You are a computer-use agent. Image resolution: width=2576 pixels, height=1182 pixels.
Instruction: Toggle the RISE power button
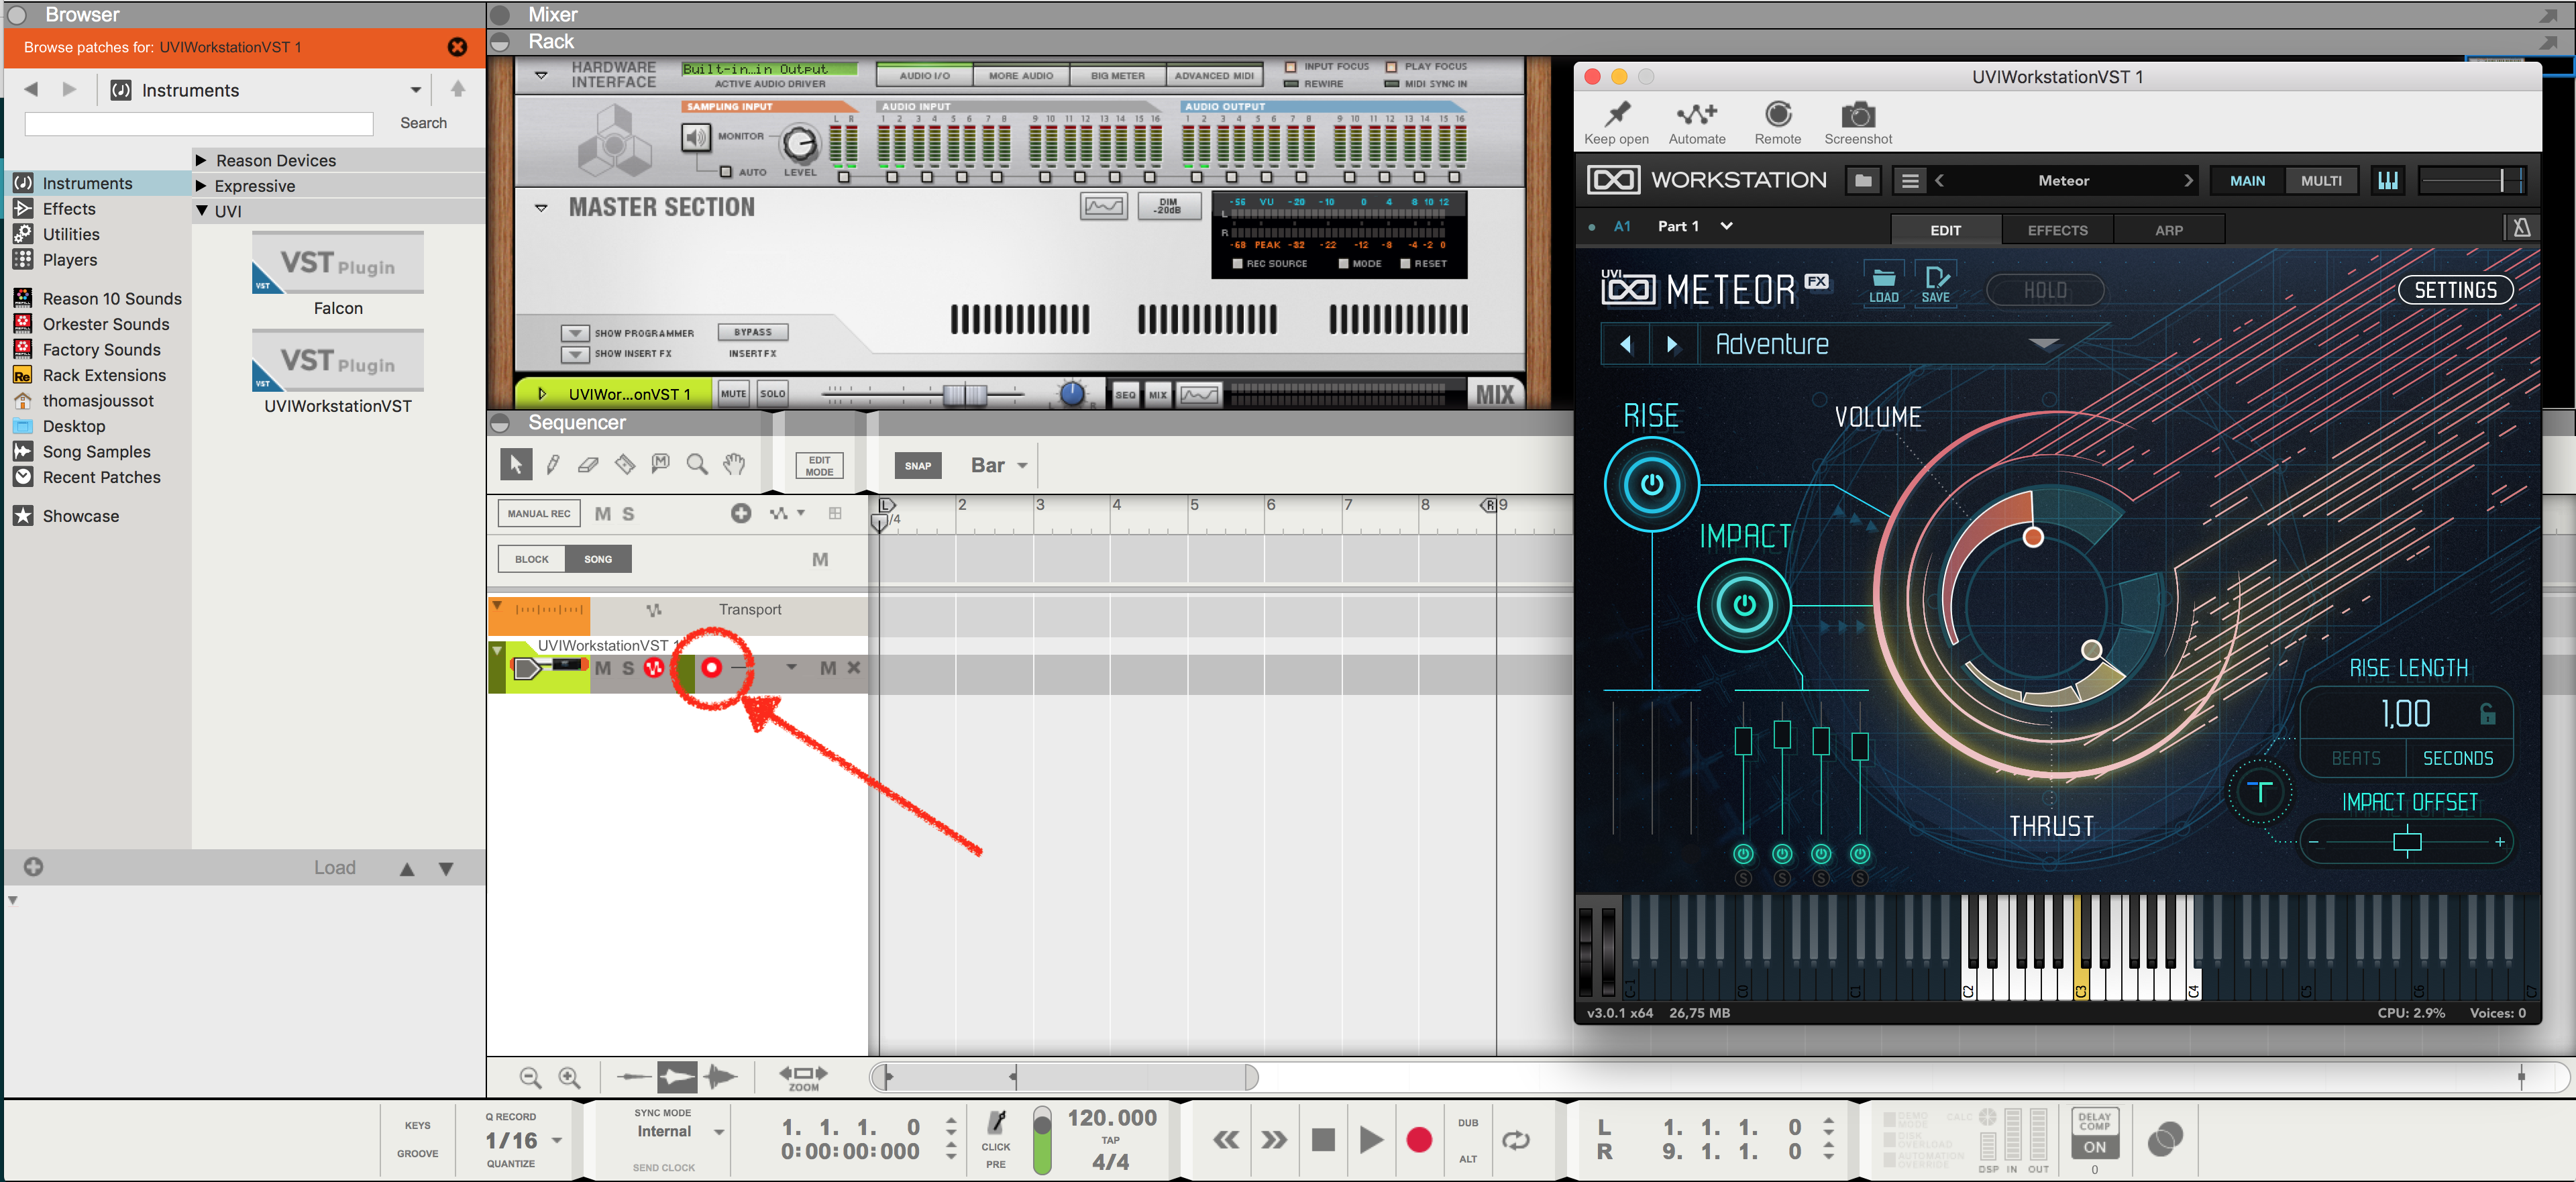pos(1652,485)
